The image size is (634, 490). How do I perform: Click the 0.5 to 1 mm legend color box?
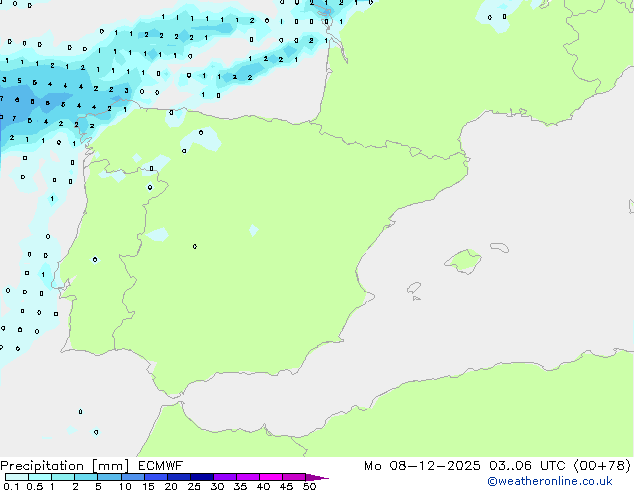tap(40, 477)
